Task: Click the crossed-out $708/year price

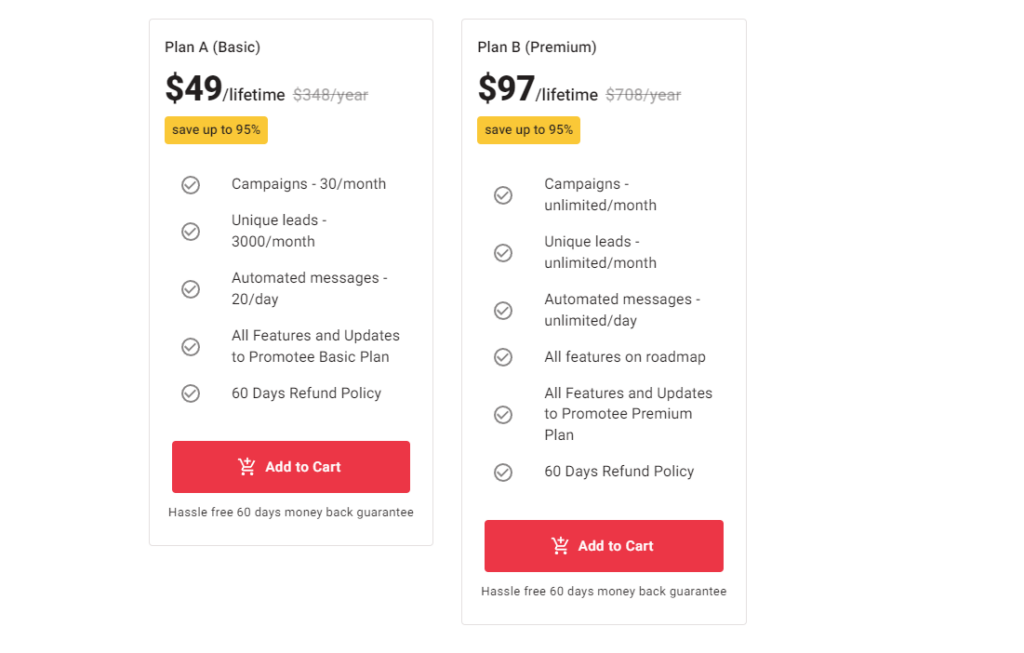Action: pos(643,95)
